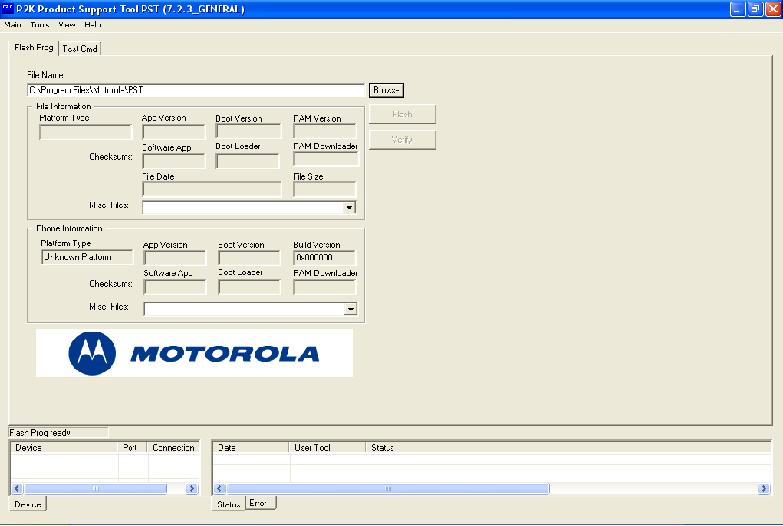
Task: Click the Boot Version field in Phone Information
Action: (249, 257)
